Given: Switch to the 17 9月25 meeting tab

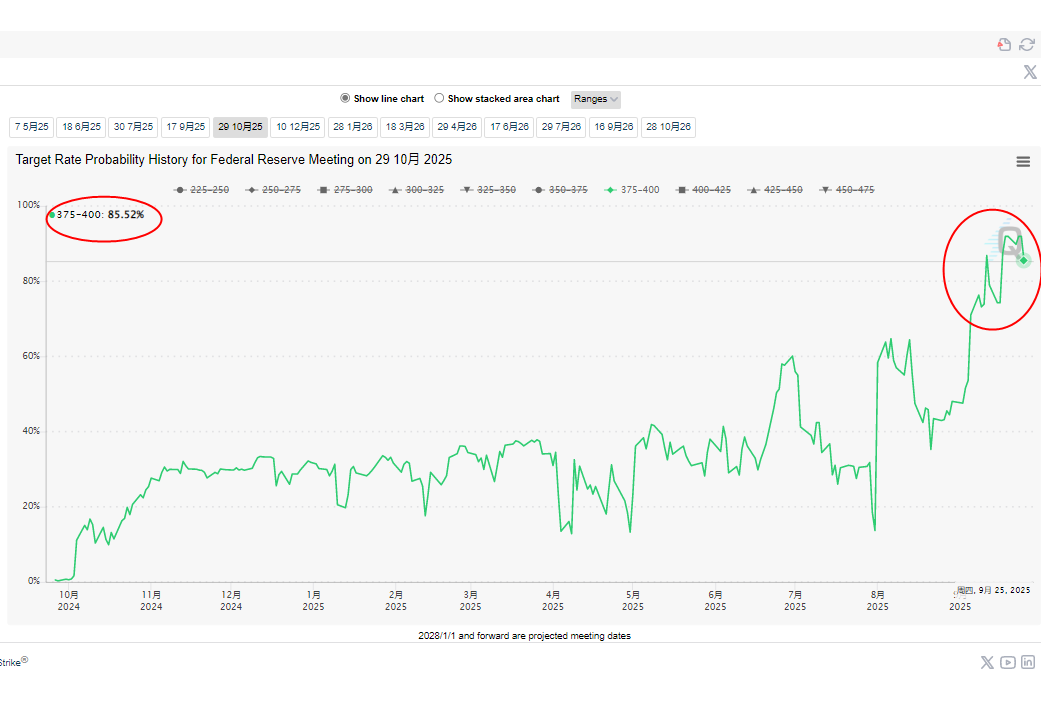Looking at the screenshot, I should (185, 127).
